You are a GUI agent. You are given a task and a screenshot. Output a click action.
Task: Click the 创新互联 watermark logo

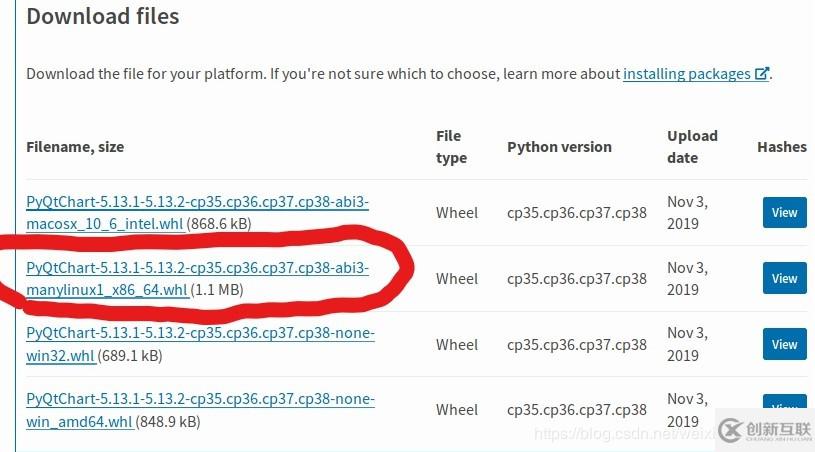click(763, 430)
